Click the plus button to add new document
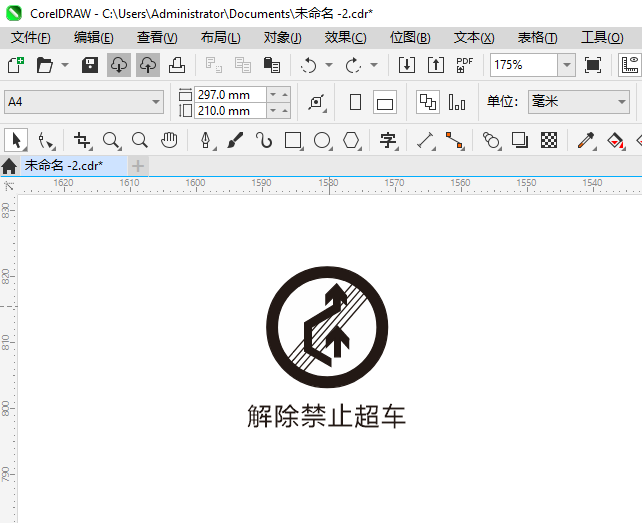This screenshot has width=642, height=523. (138, 166)
